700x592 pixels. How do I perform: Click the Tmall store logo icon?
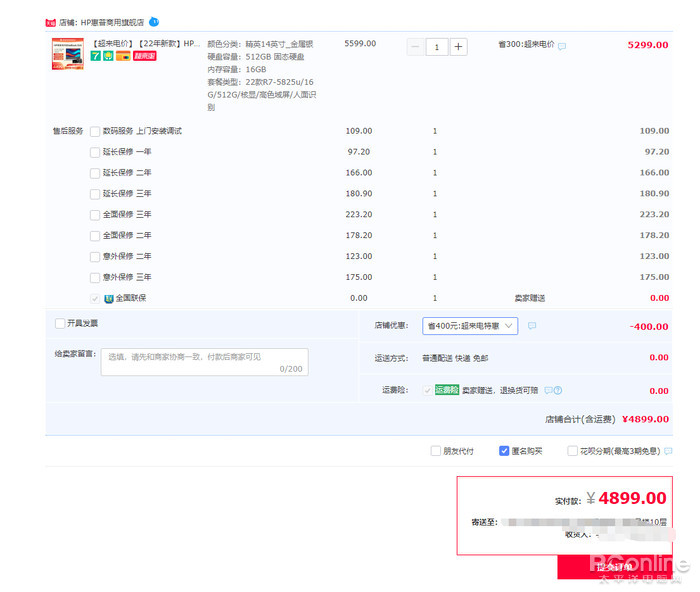pyautogui.click(x=50, y=22)
